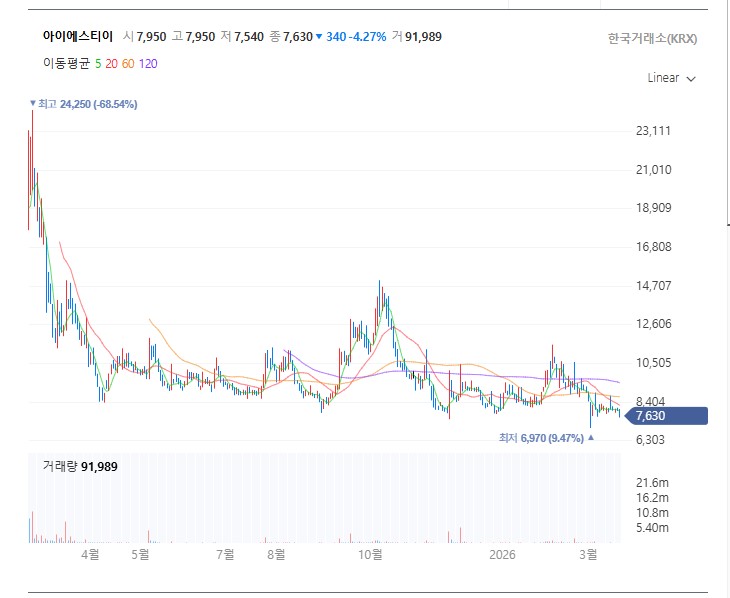Click the 16,808 price axis value

pyautogui.click(x=654, y=246)
